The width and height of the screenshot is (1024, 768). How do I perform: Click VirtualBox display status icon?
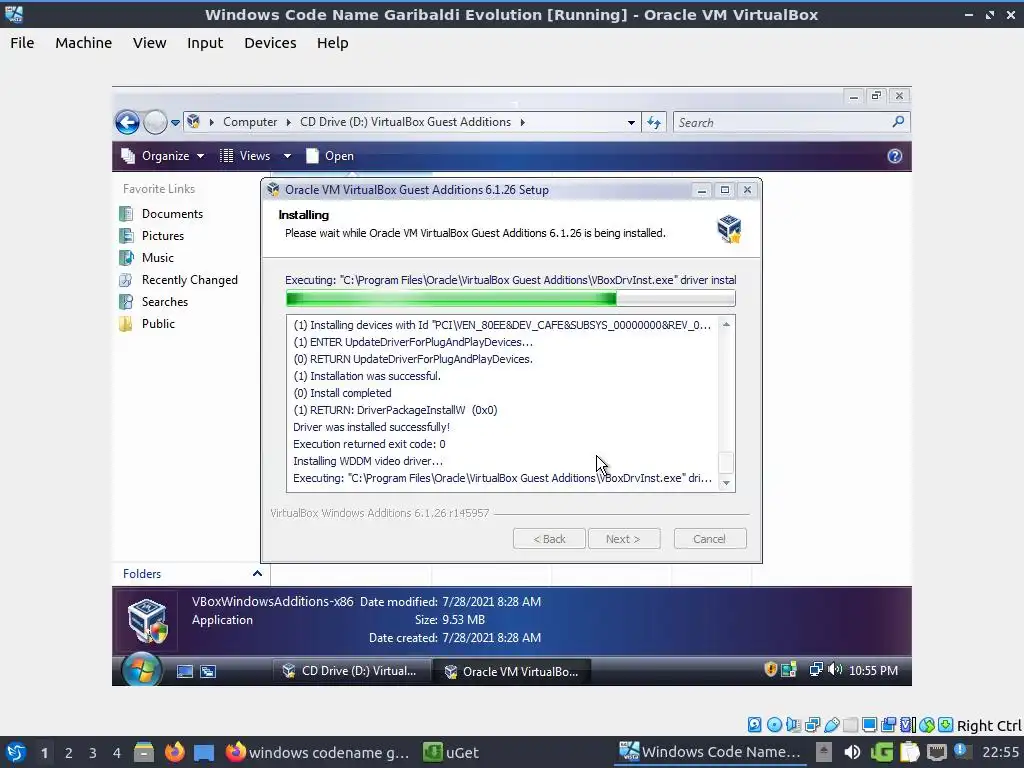point(869,725)
